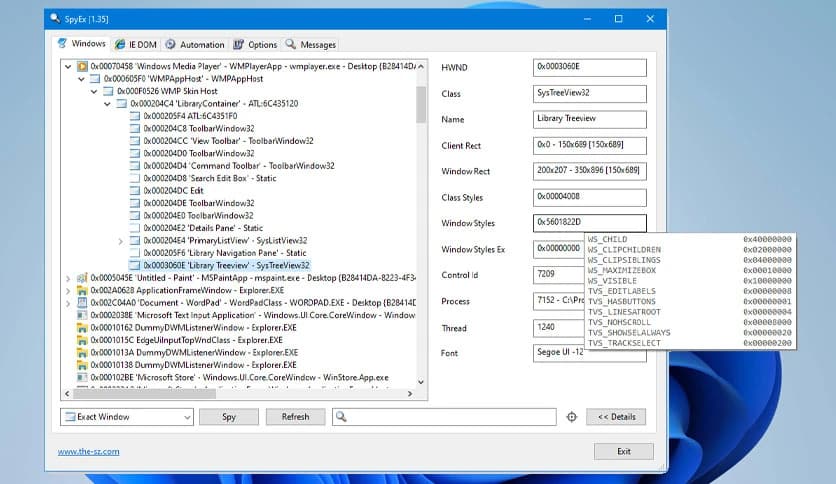The width and height of the screenshot is (836, 484).
Task: Click the 'Library Treeview' row window icon
Action: click(x=135, y=265)
